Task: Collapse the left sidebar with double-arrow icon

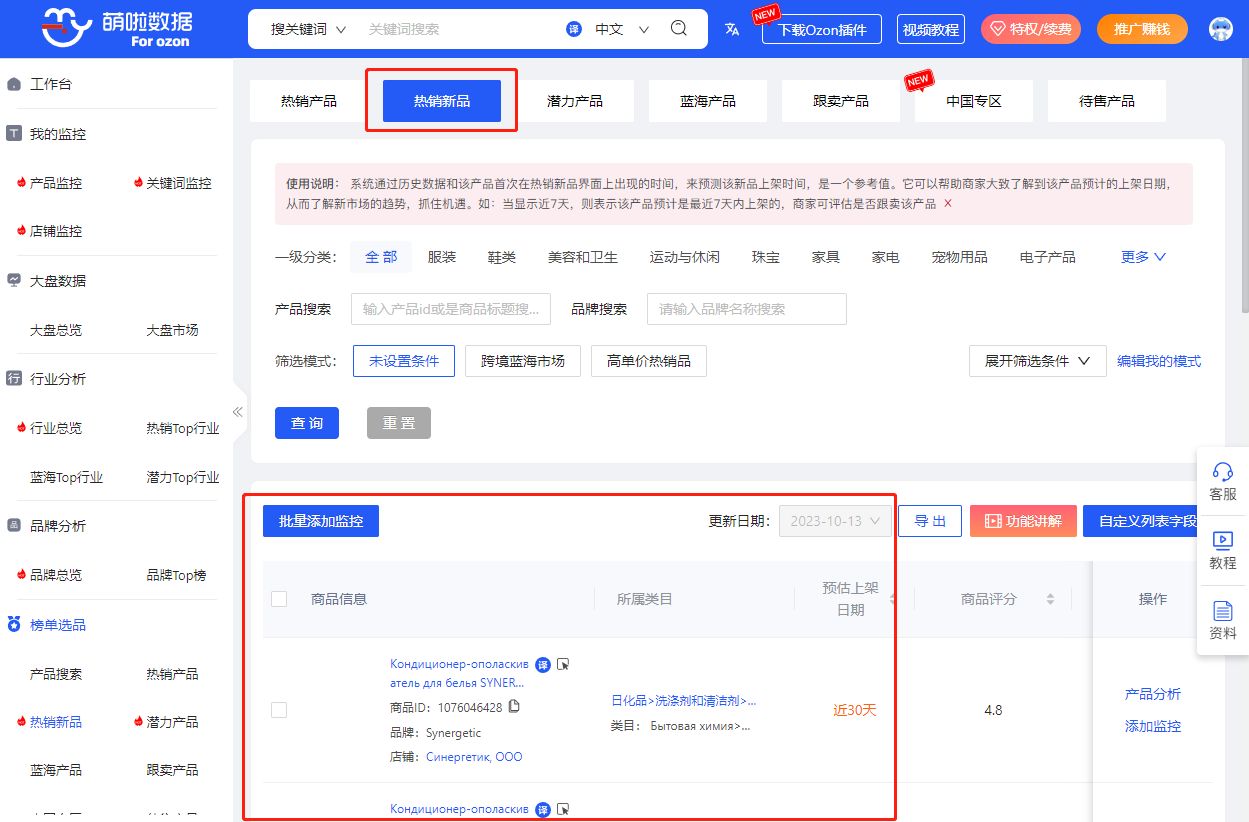Action: tap(238, 411)
